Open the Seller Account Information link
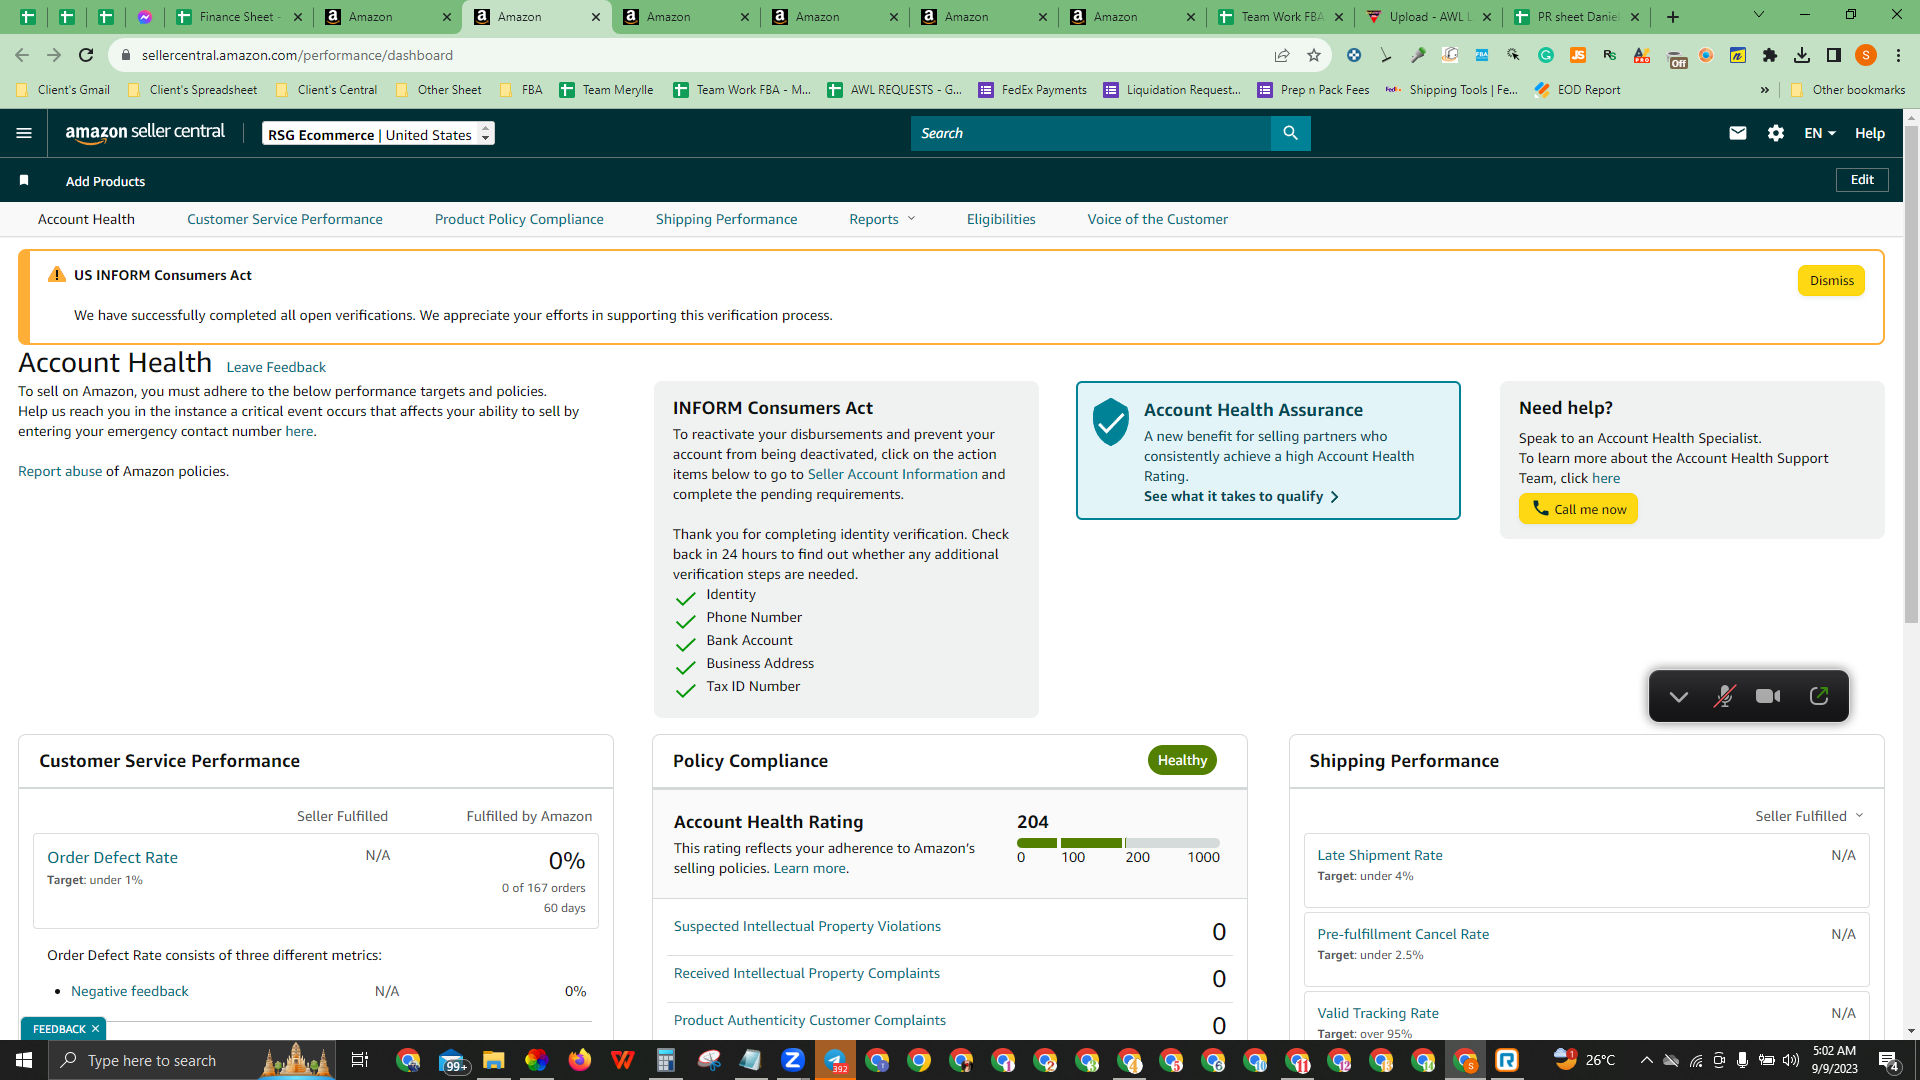Viewport: 1920px width, 1080px height. point(893,474)
